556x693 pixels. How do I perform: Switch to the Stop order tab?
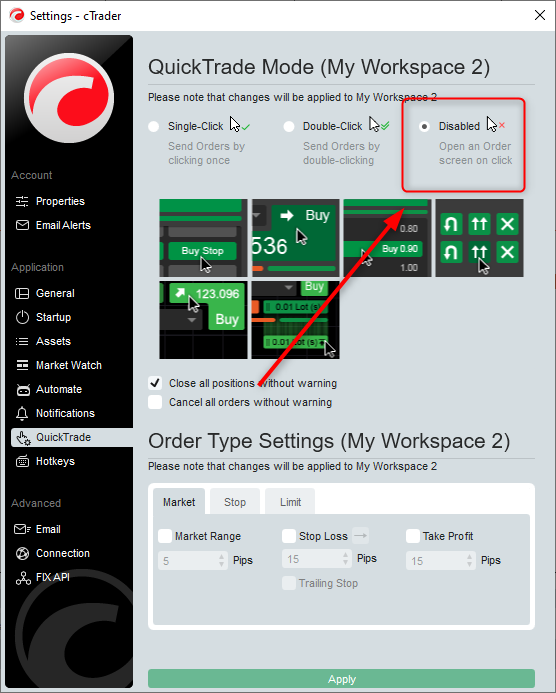[235, 502]
